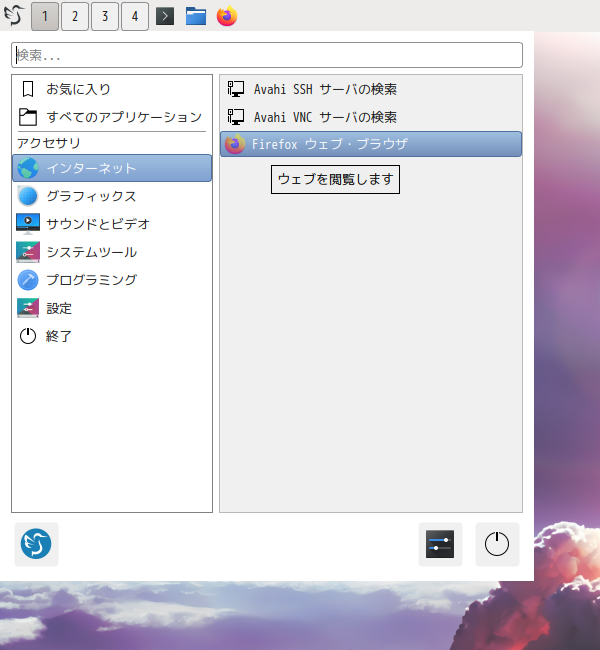Click the blue sphere icon of グラフィックス
This screenshot has width=600, height=650.
(x=28, y=196)
